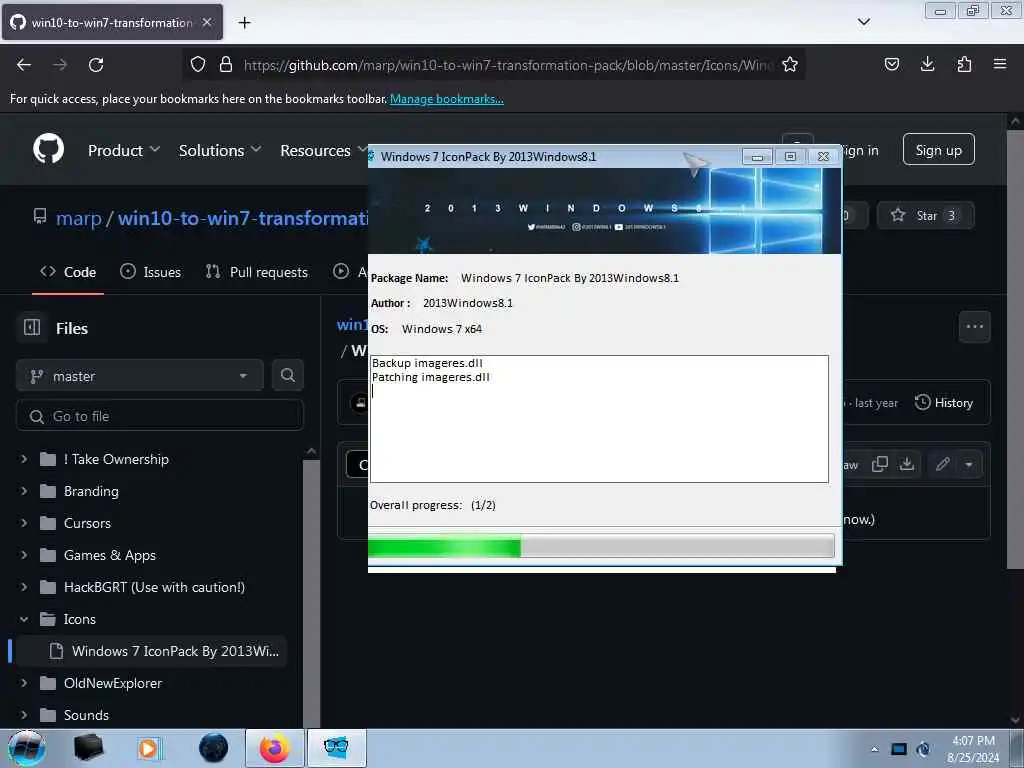Open the Pocket save icon in Firefox toolbar
Image resolution: width=1024 pixels, height=768 pixels.
coord(891,64)
